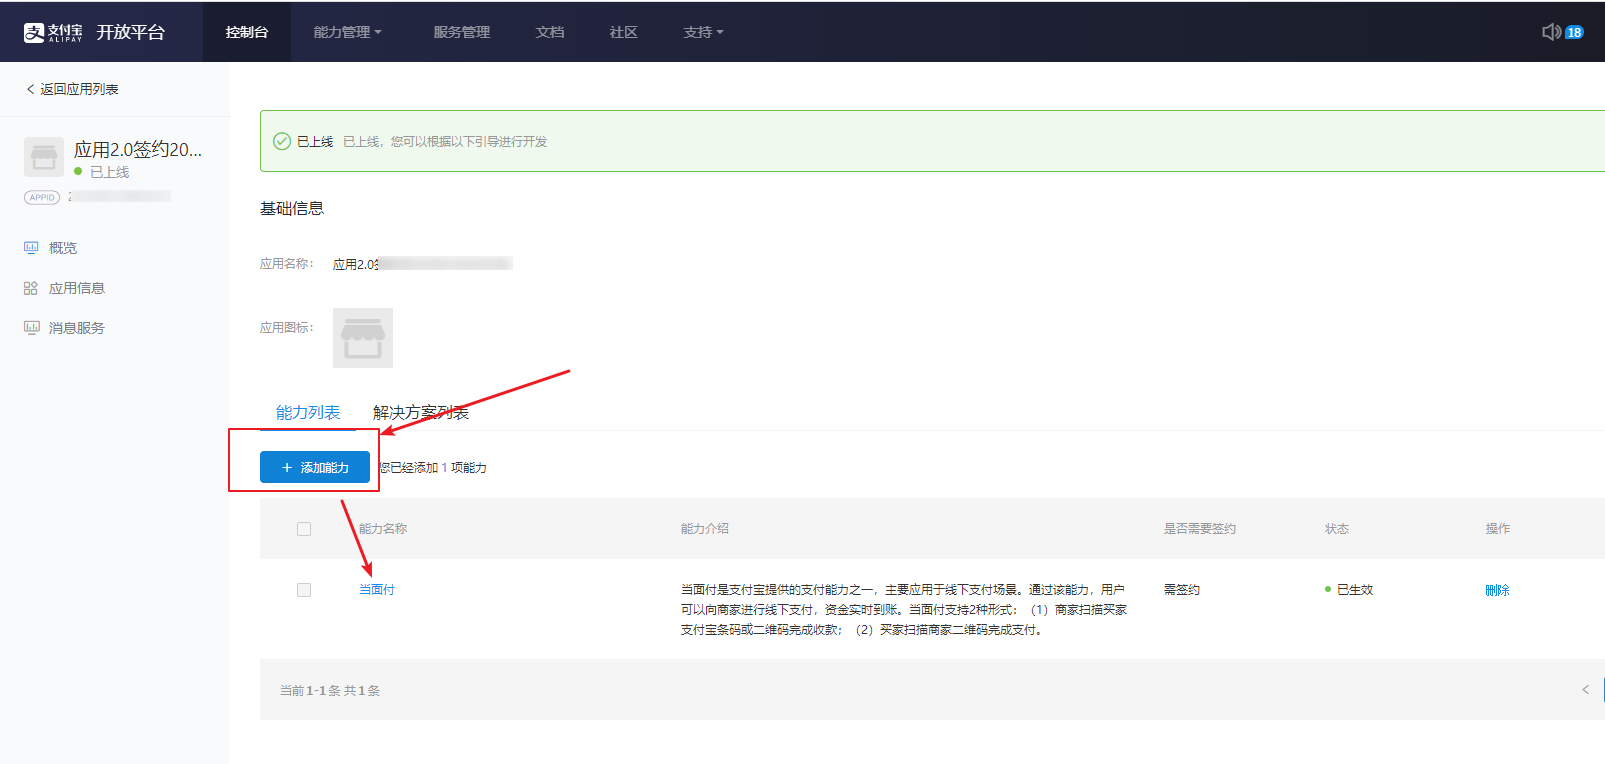Click the 当前1-1条 共1条 pagination text
Viewport: 1605px width, 764px height.
click(330, 690)
